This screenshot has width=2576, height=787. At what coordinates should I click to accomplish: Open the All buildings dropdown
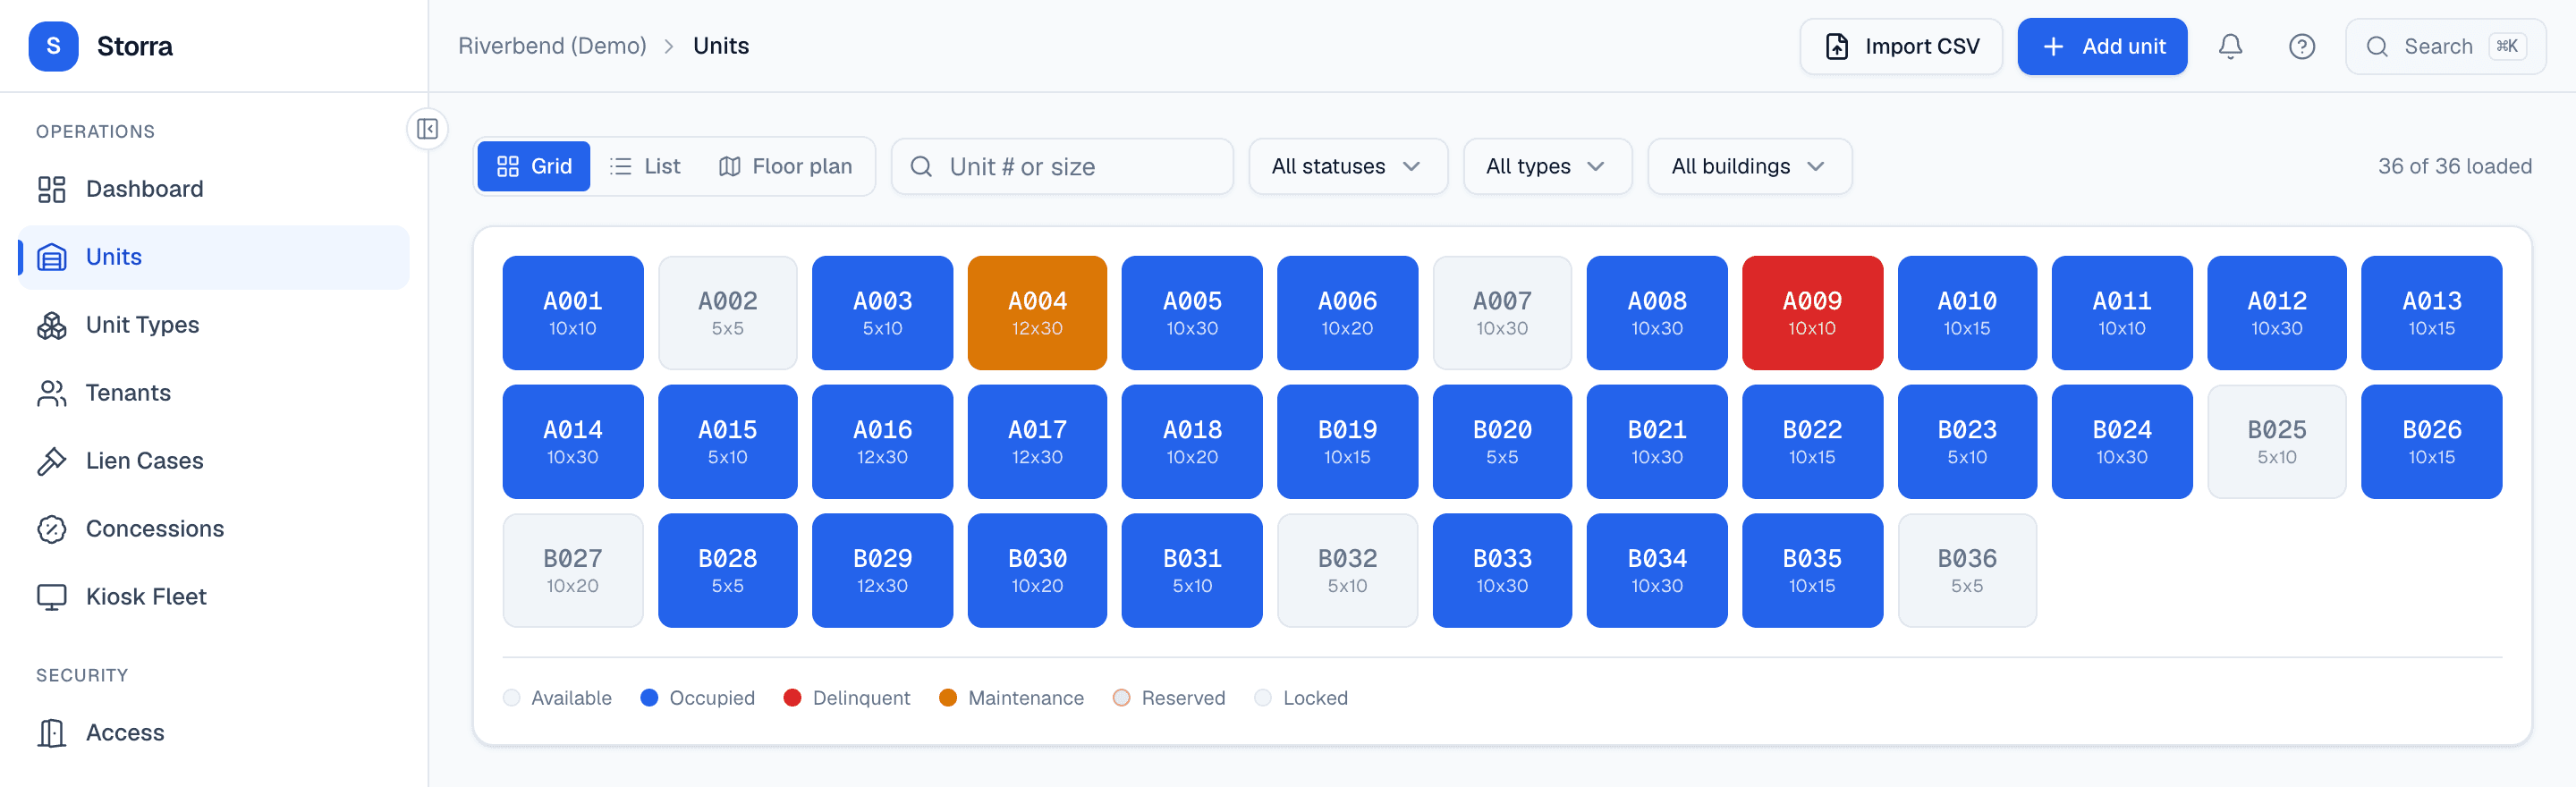(1749, 166)
